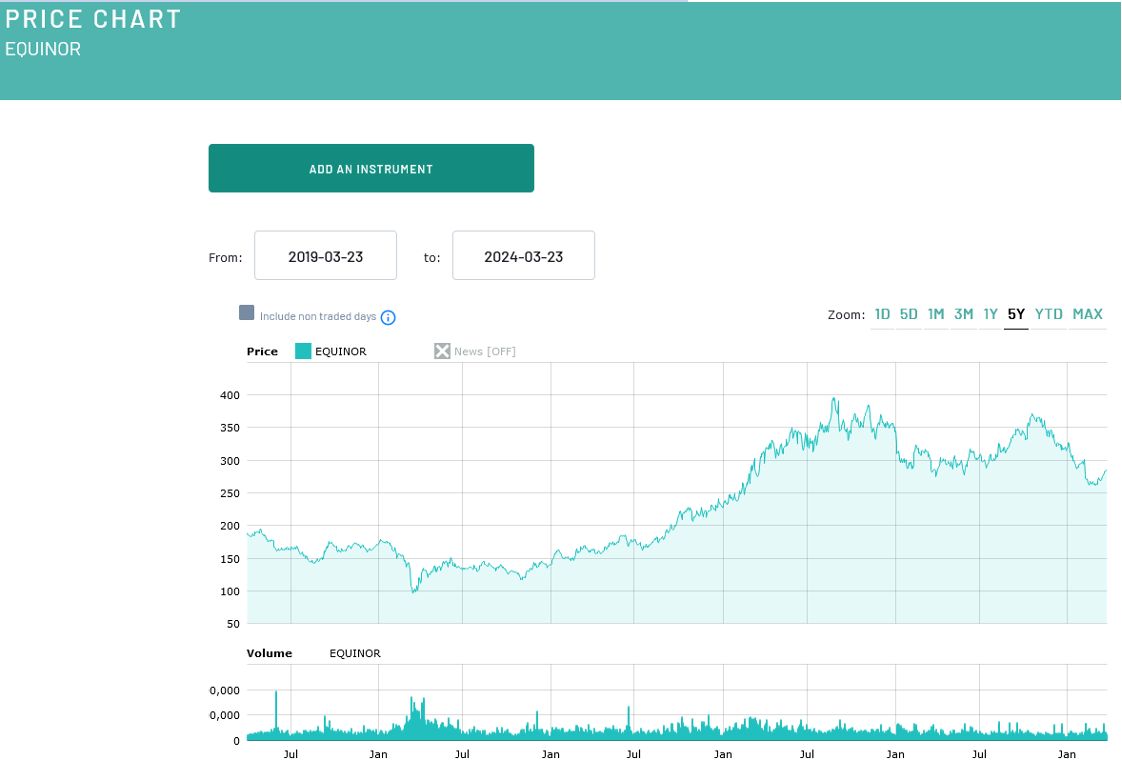The image size is (1122, 768).
Task: Click the EQUINOR teal legend color swatch
Action: 303,351
